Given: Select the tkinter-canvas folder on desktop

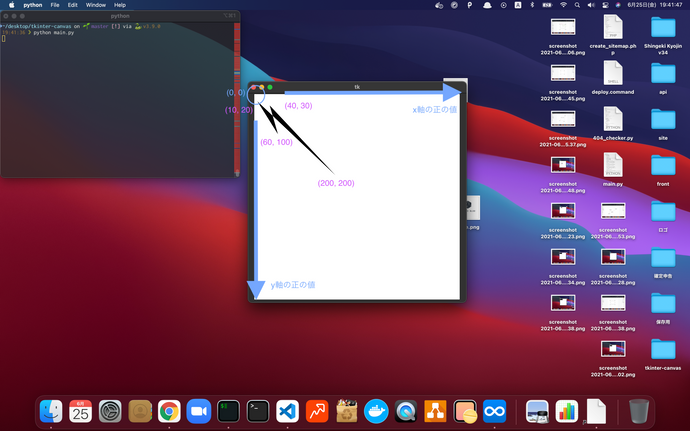Looking at the screenshot, I should point(663,354).
